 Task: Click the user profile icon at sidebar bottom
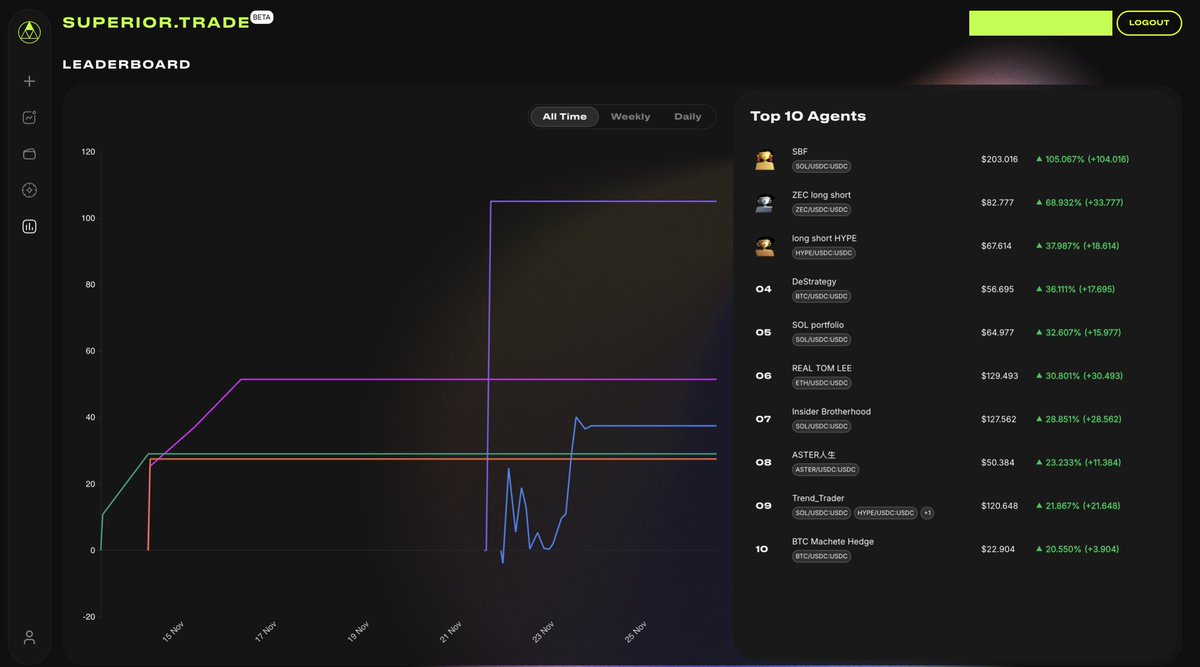click(28, 637)
